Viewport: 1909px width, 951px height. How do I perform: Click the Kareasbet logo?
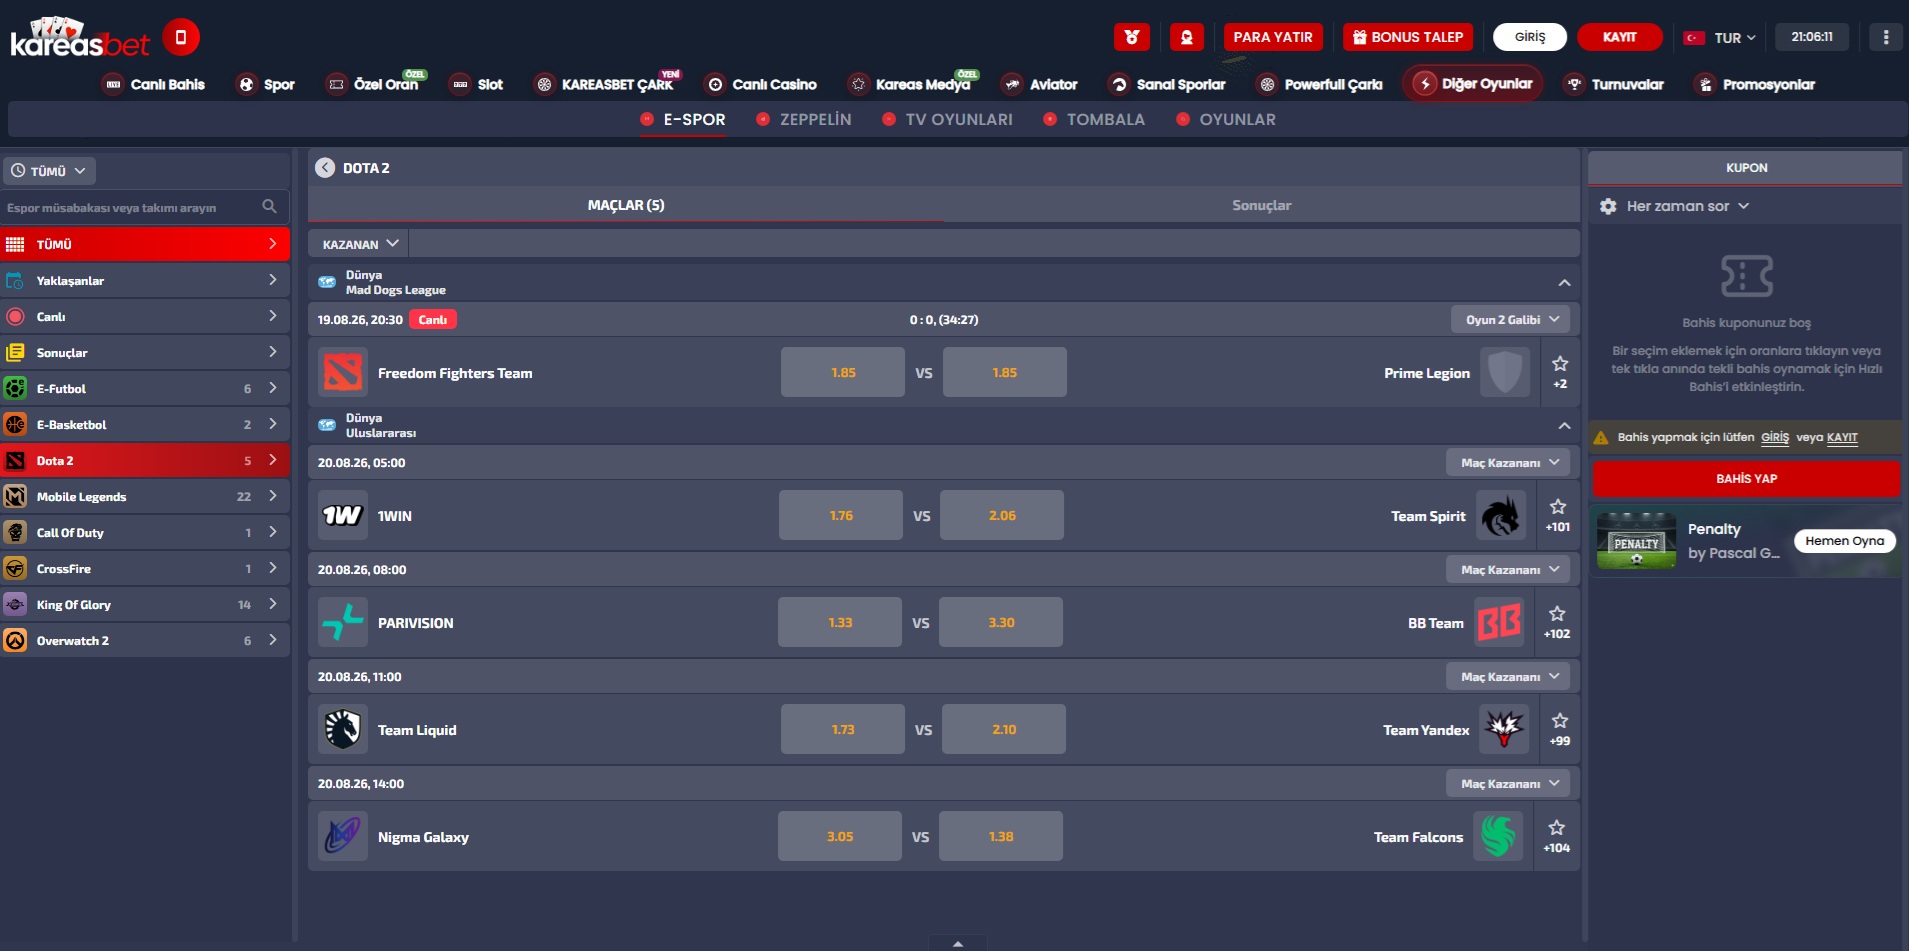79,38
